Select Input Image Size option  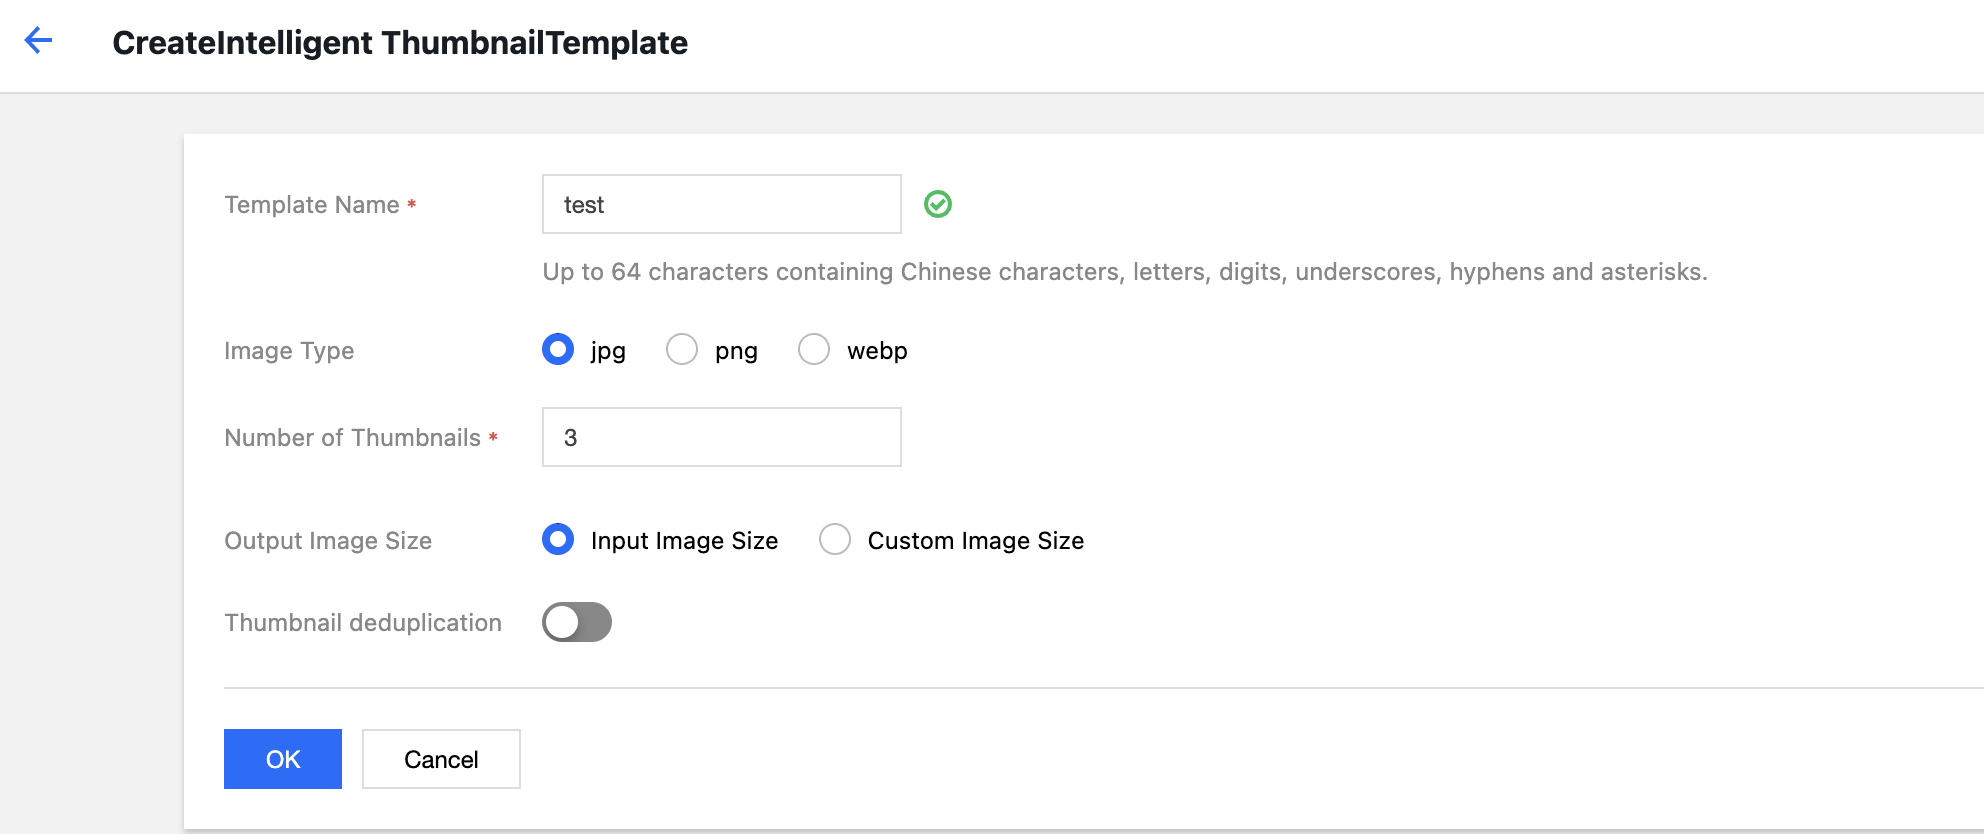pos(558,539)
